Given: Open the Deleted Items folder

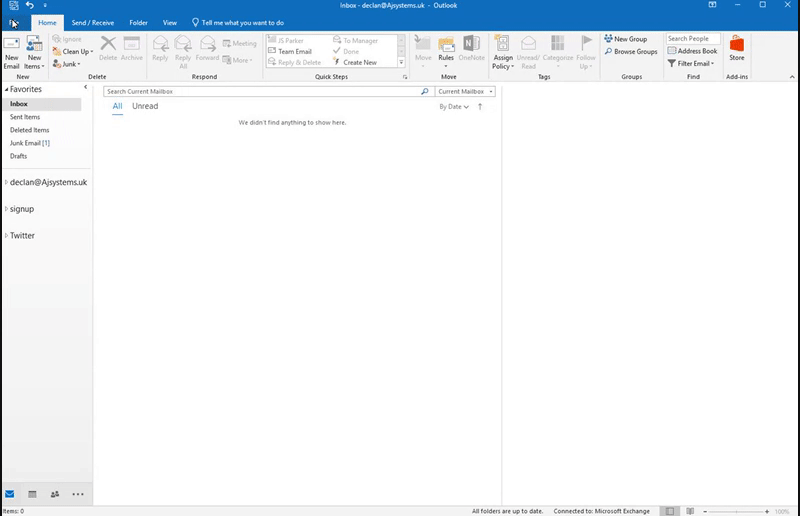Looking at the screenshot, I should 30,130.
